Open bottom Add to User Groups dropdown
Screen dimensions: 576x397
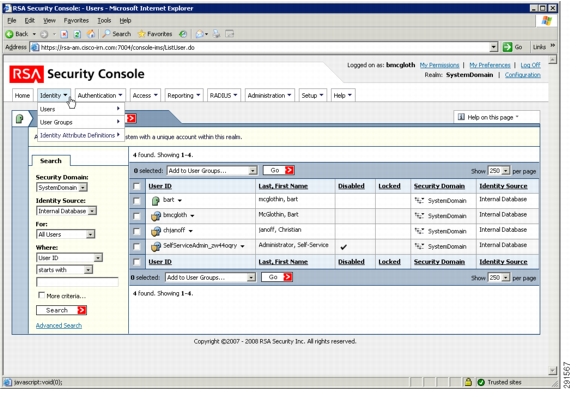point(210,277)
